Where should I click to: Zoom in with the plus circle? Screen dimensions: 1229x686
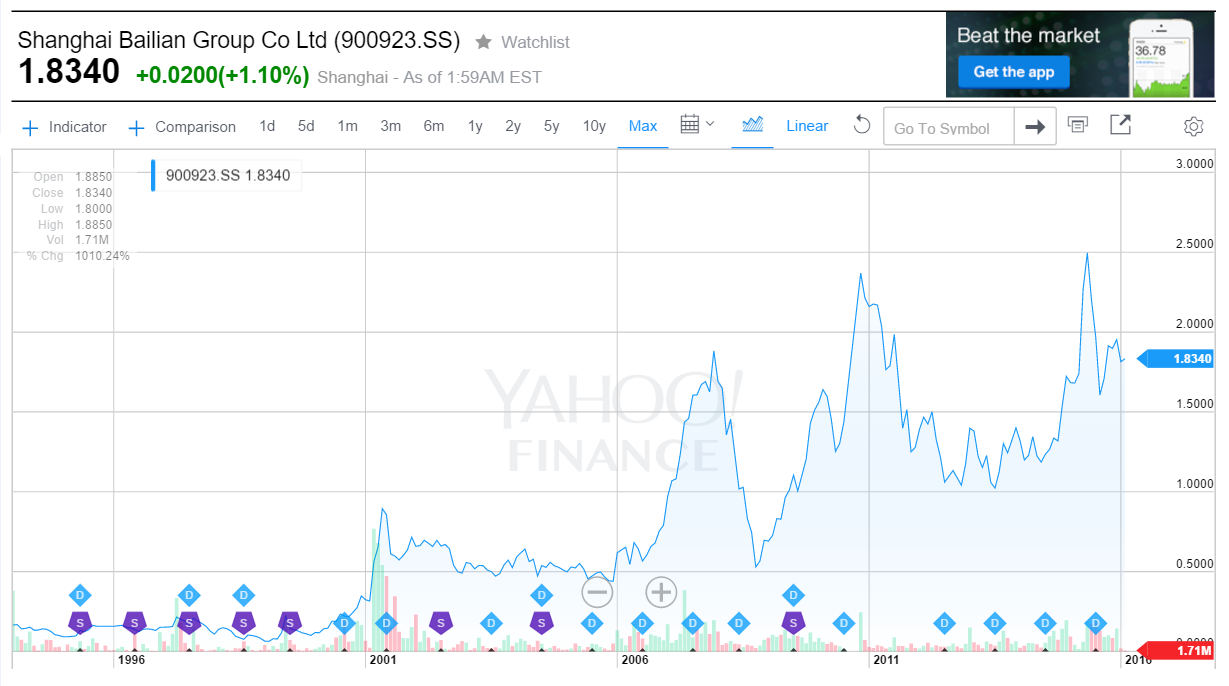[661, 592]
